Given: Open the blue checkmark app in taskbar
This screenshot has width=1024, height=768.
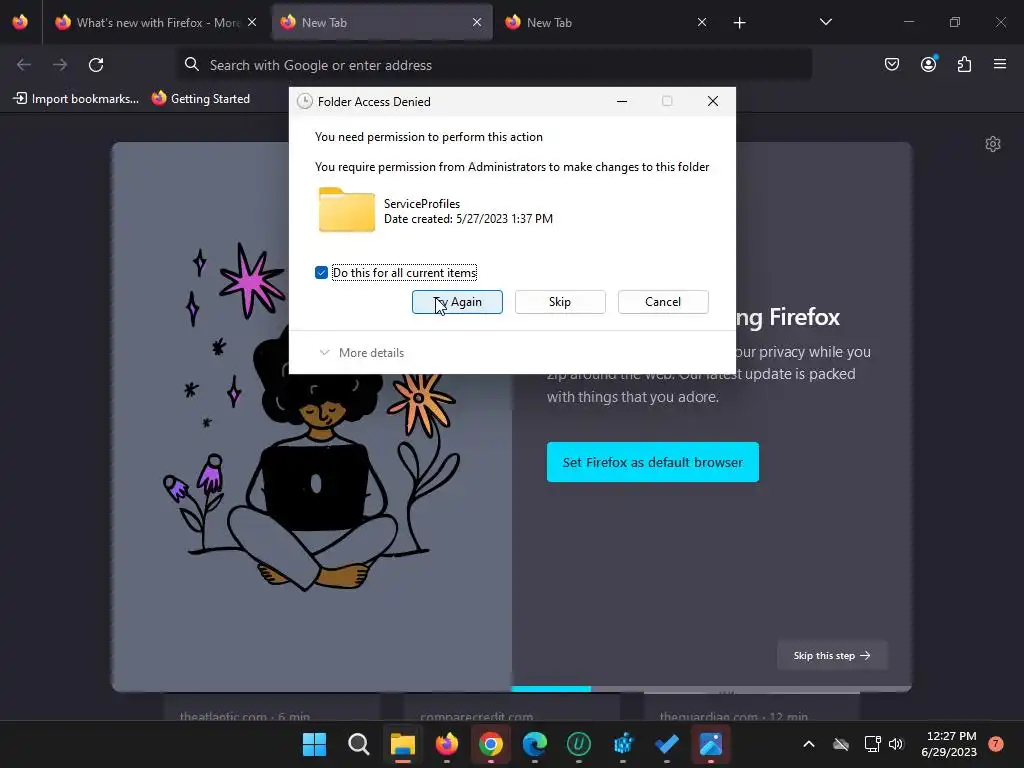Looking at the screenshot, I should tap(667, 743).
